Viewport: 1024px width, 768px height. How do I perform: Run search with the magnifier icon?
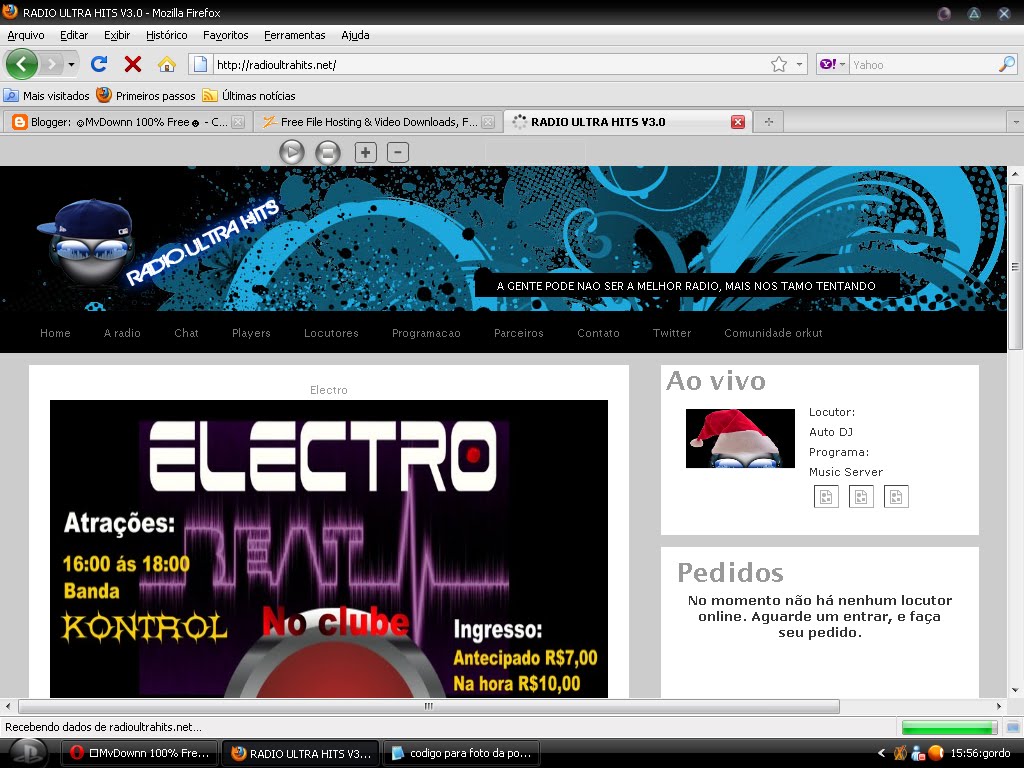coord(1007,64)
